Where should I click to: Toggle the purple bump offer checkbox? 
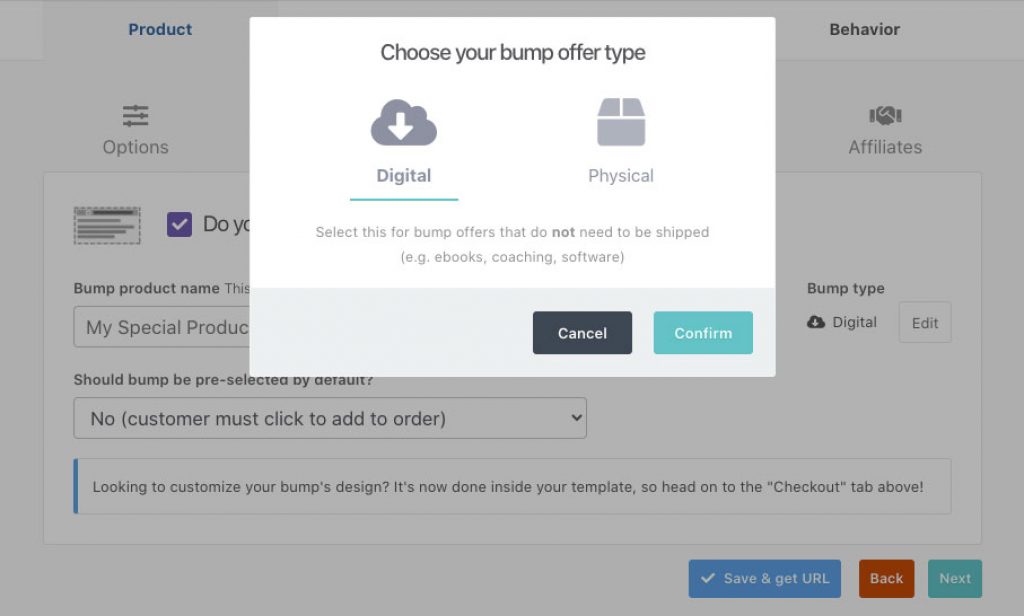(x=179, y=225)
